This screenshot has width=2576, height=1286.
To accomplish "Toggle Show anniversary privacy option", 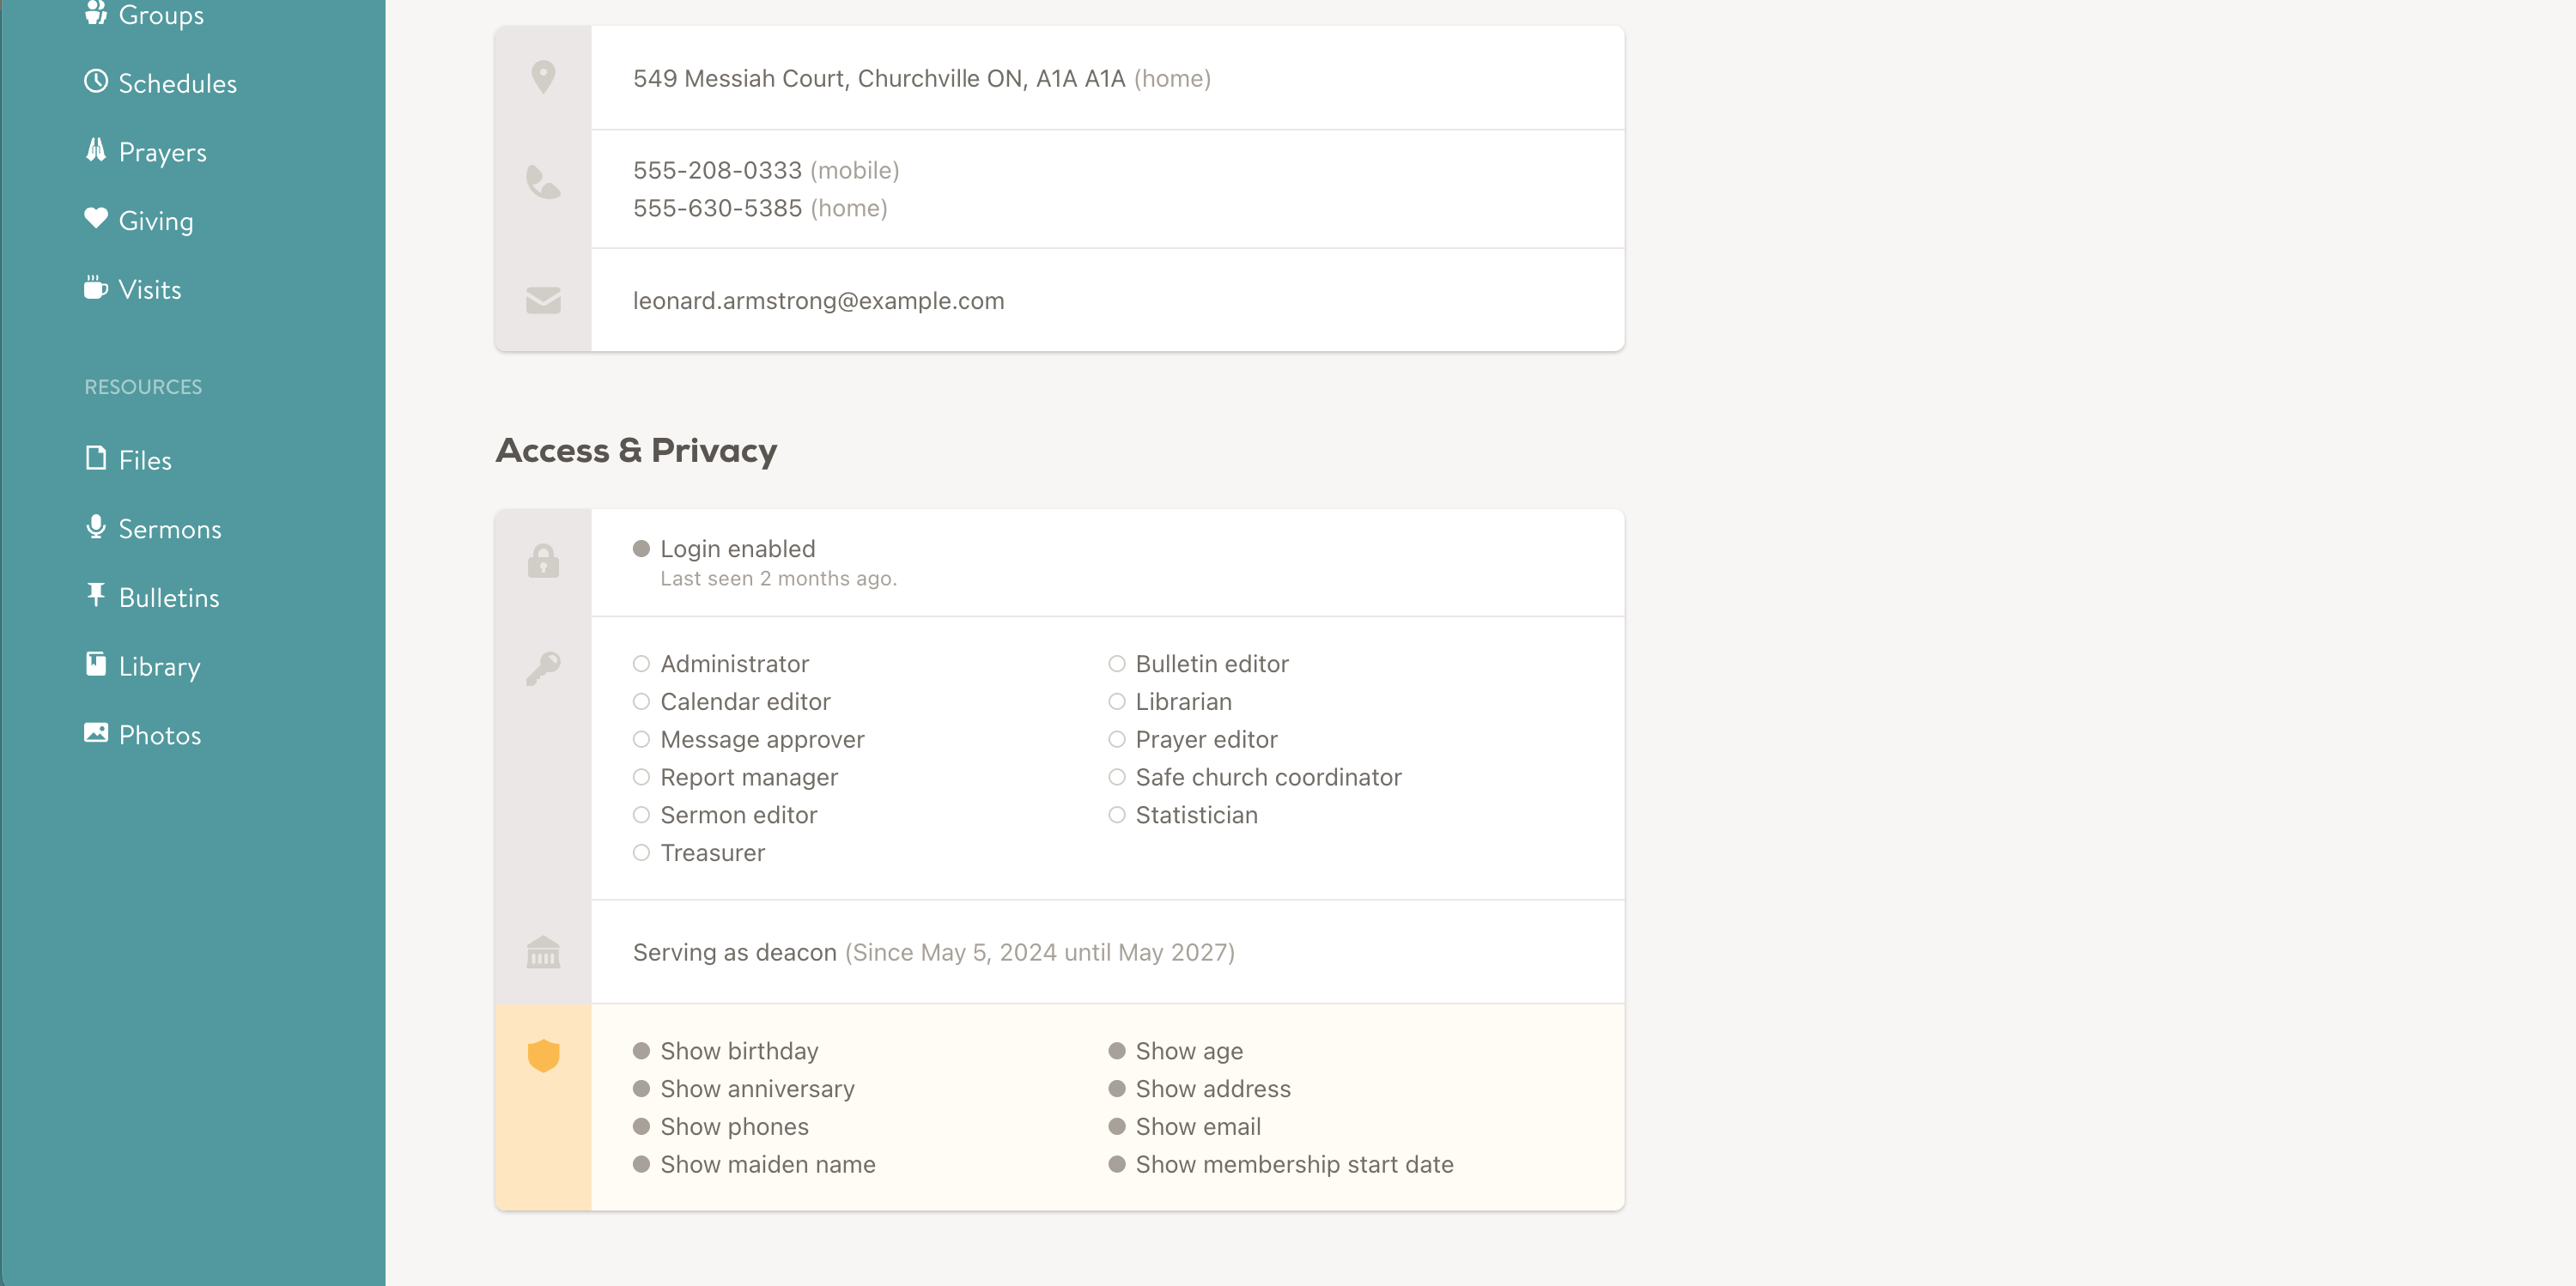I will point(744,1089).
